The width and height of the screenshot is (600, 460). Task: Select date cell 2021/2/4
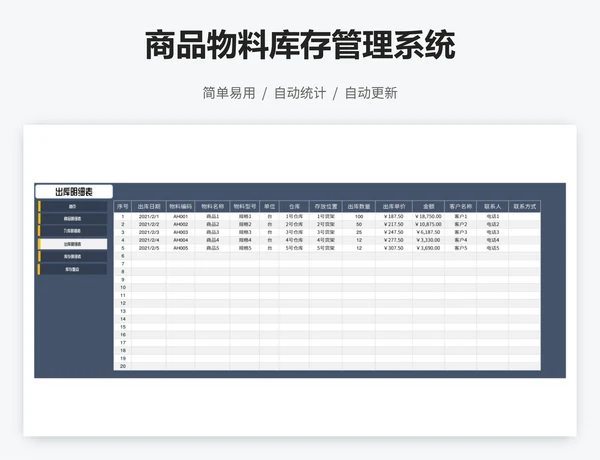[x=149, y=240]
